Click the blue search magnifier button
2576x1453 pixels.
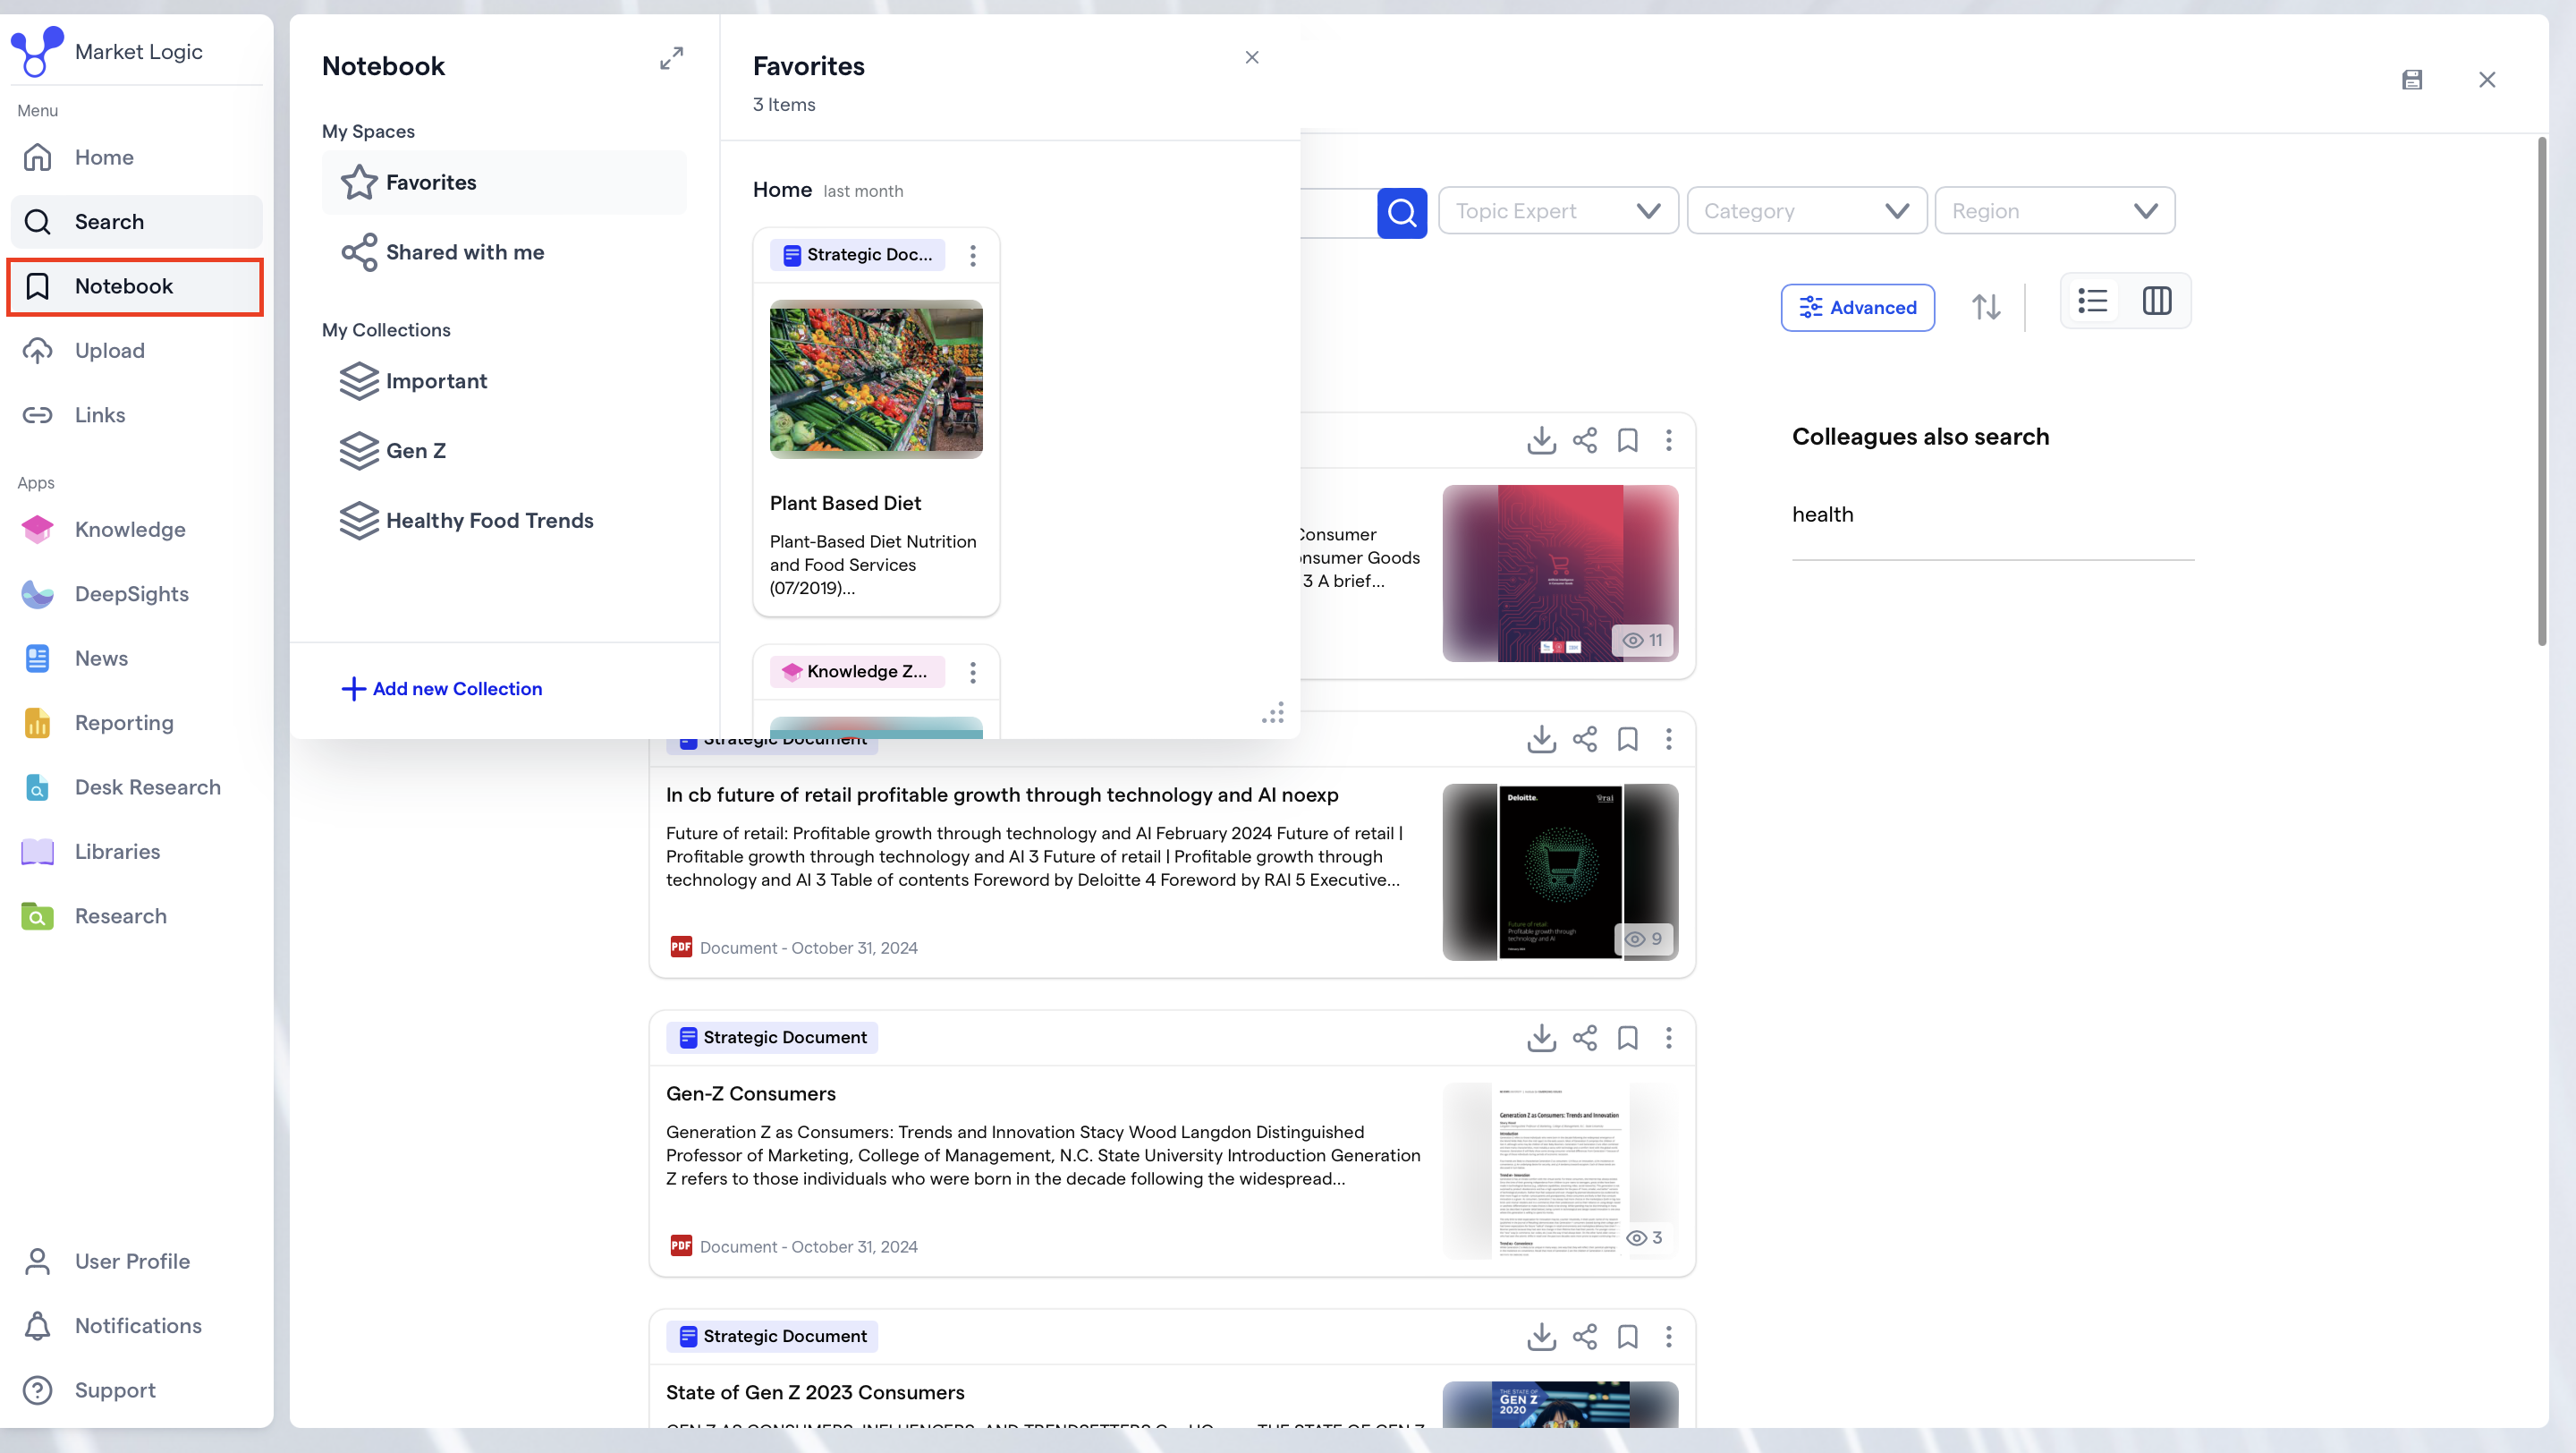click(x=1401, y=211)
